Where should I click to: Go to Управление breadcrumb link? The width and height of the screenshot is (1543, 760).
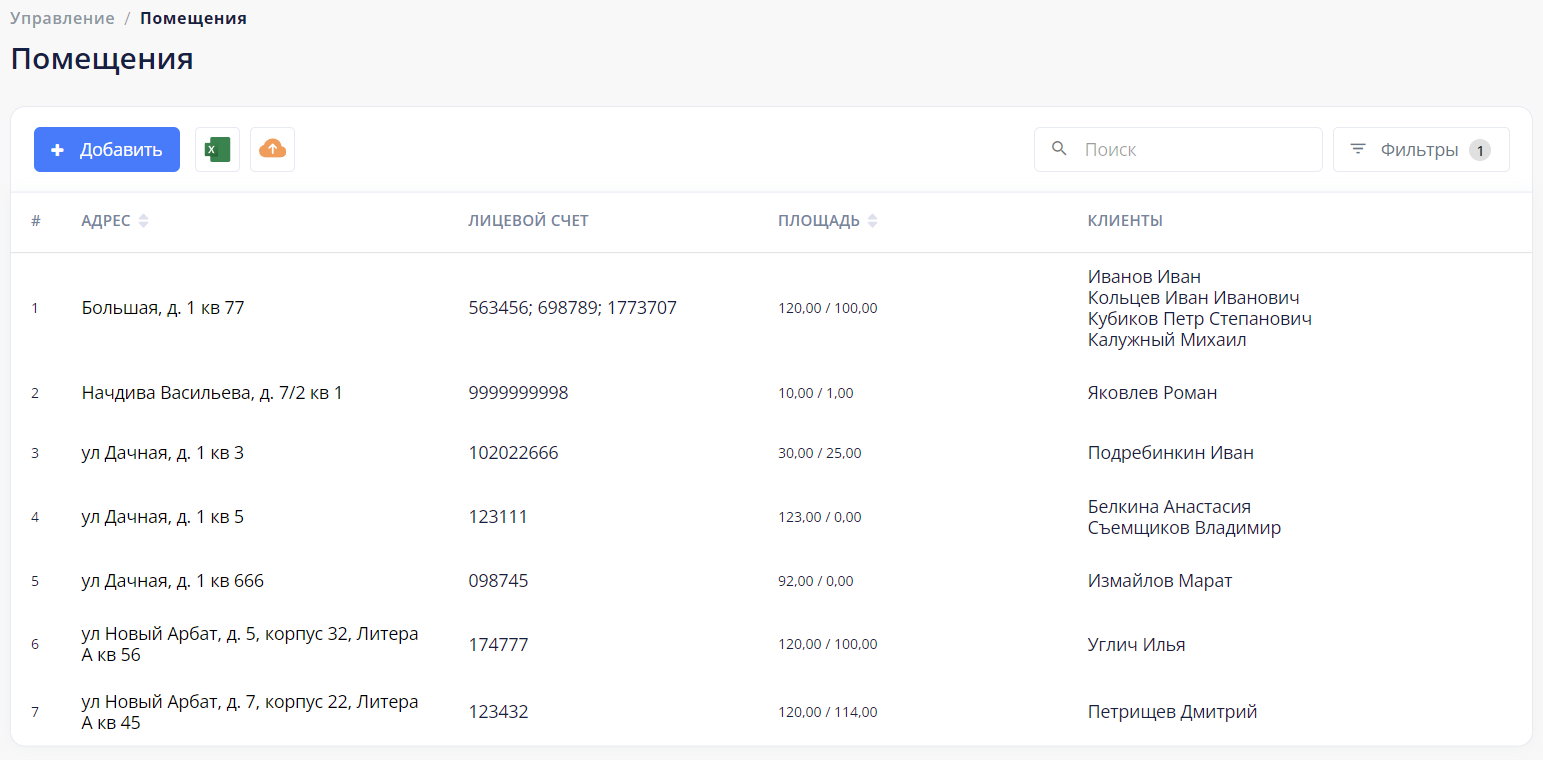tap(62, 18)
